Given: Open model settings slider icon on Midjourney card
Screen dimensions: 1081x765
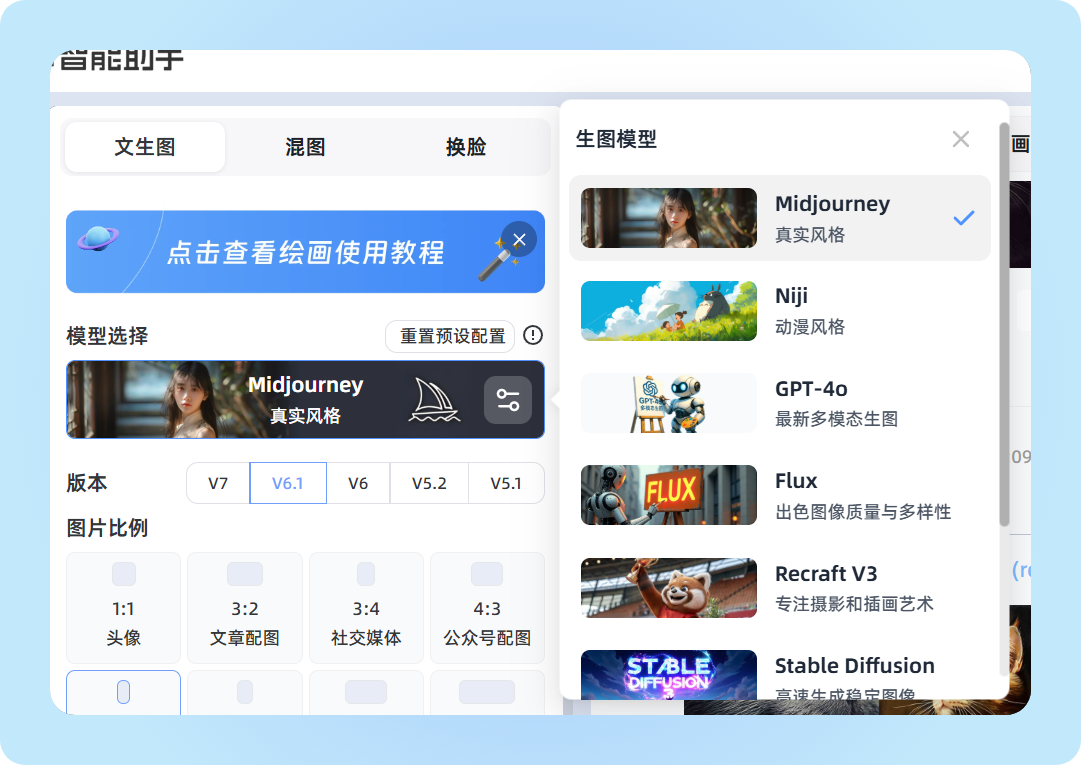Looking at the screenshot, I should tap(507, 400).
